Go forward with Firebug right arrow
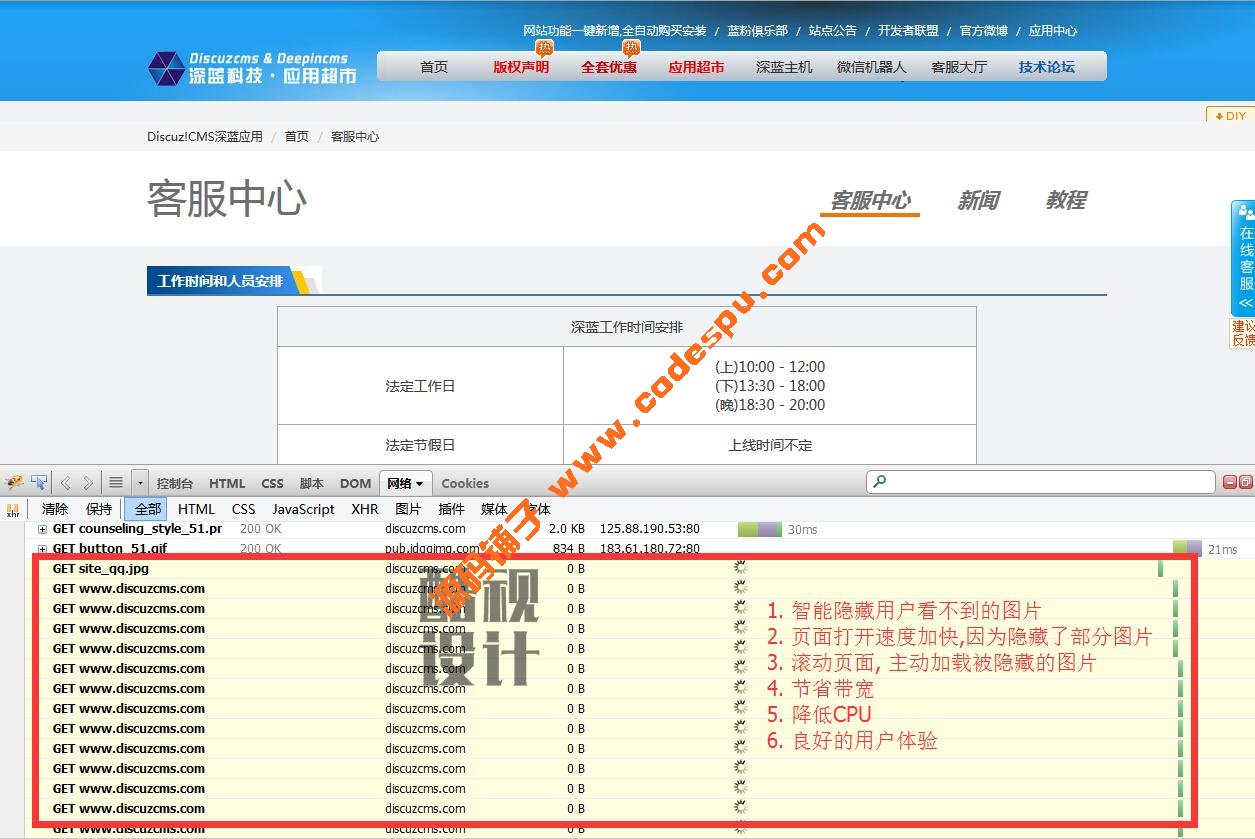Image resolution: width=1255 pixels, height=839 pixels. [x=88, y=483]
